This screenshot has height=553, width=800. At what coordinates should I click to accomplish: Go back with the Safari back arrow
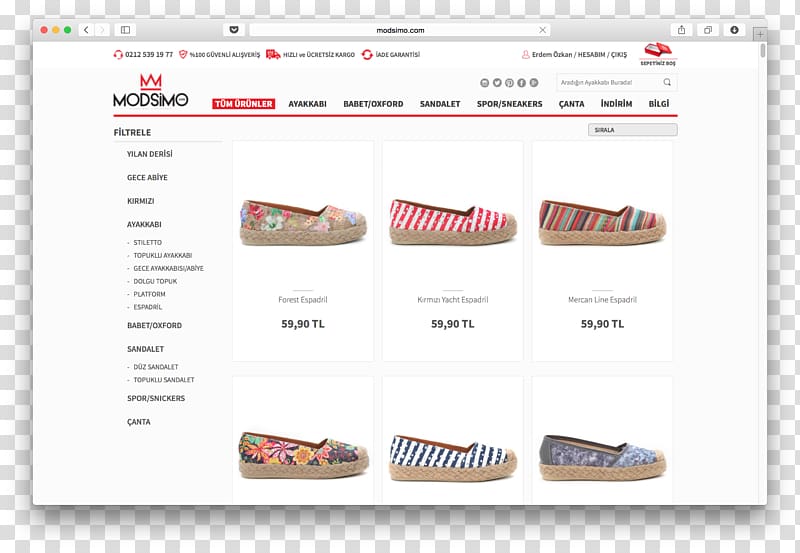(86, 30)
